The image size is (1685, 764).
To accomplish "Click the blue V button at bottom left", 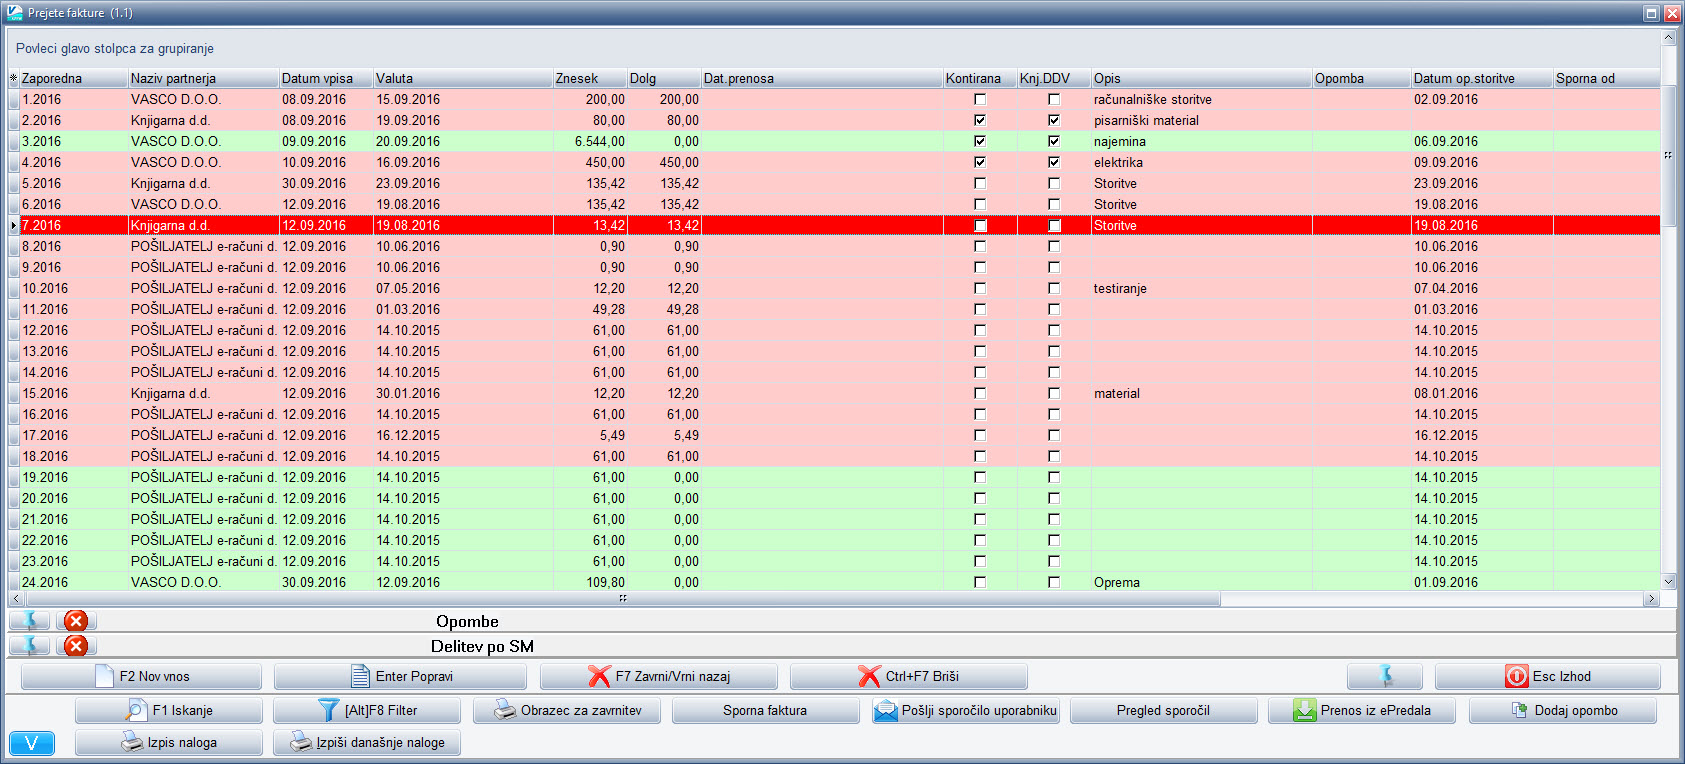I will coord(32,743).
